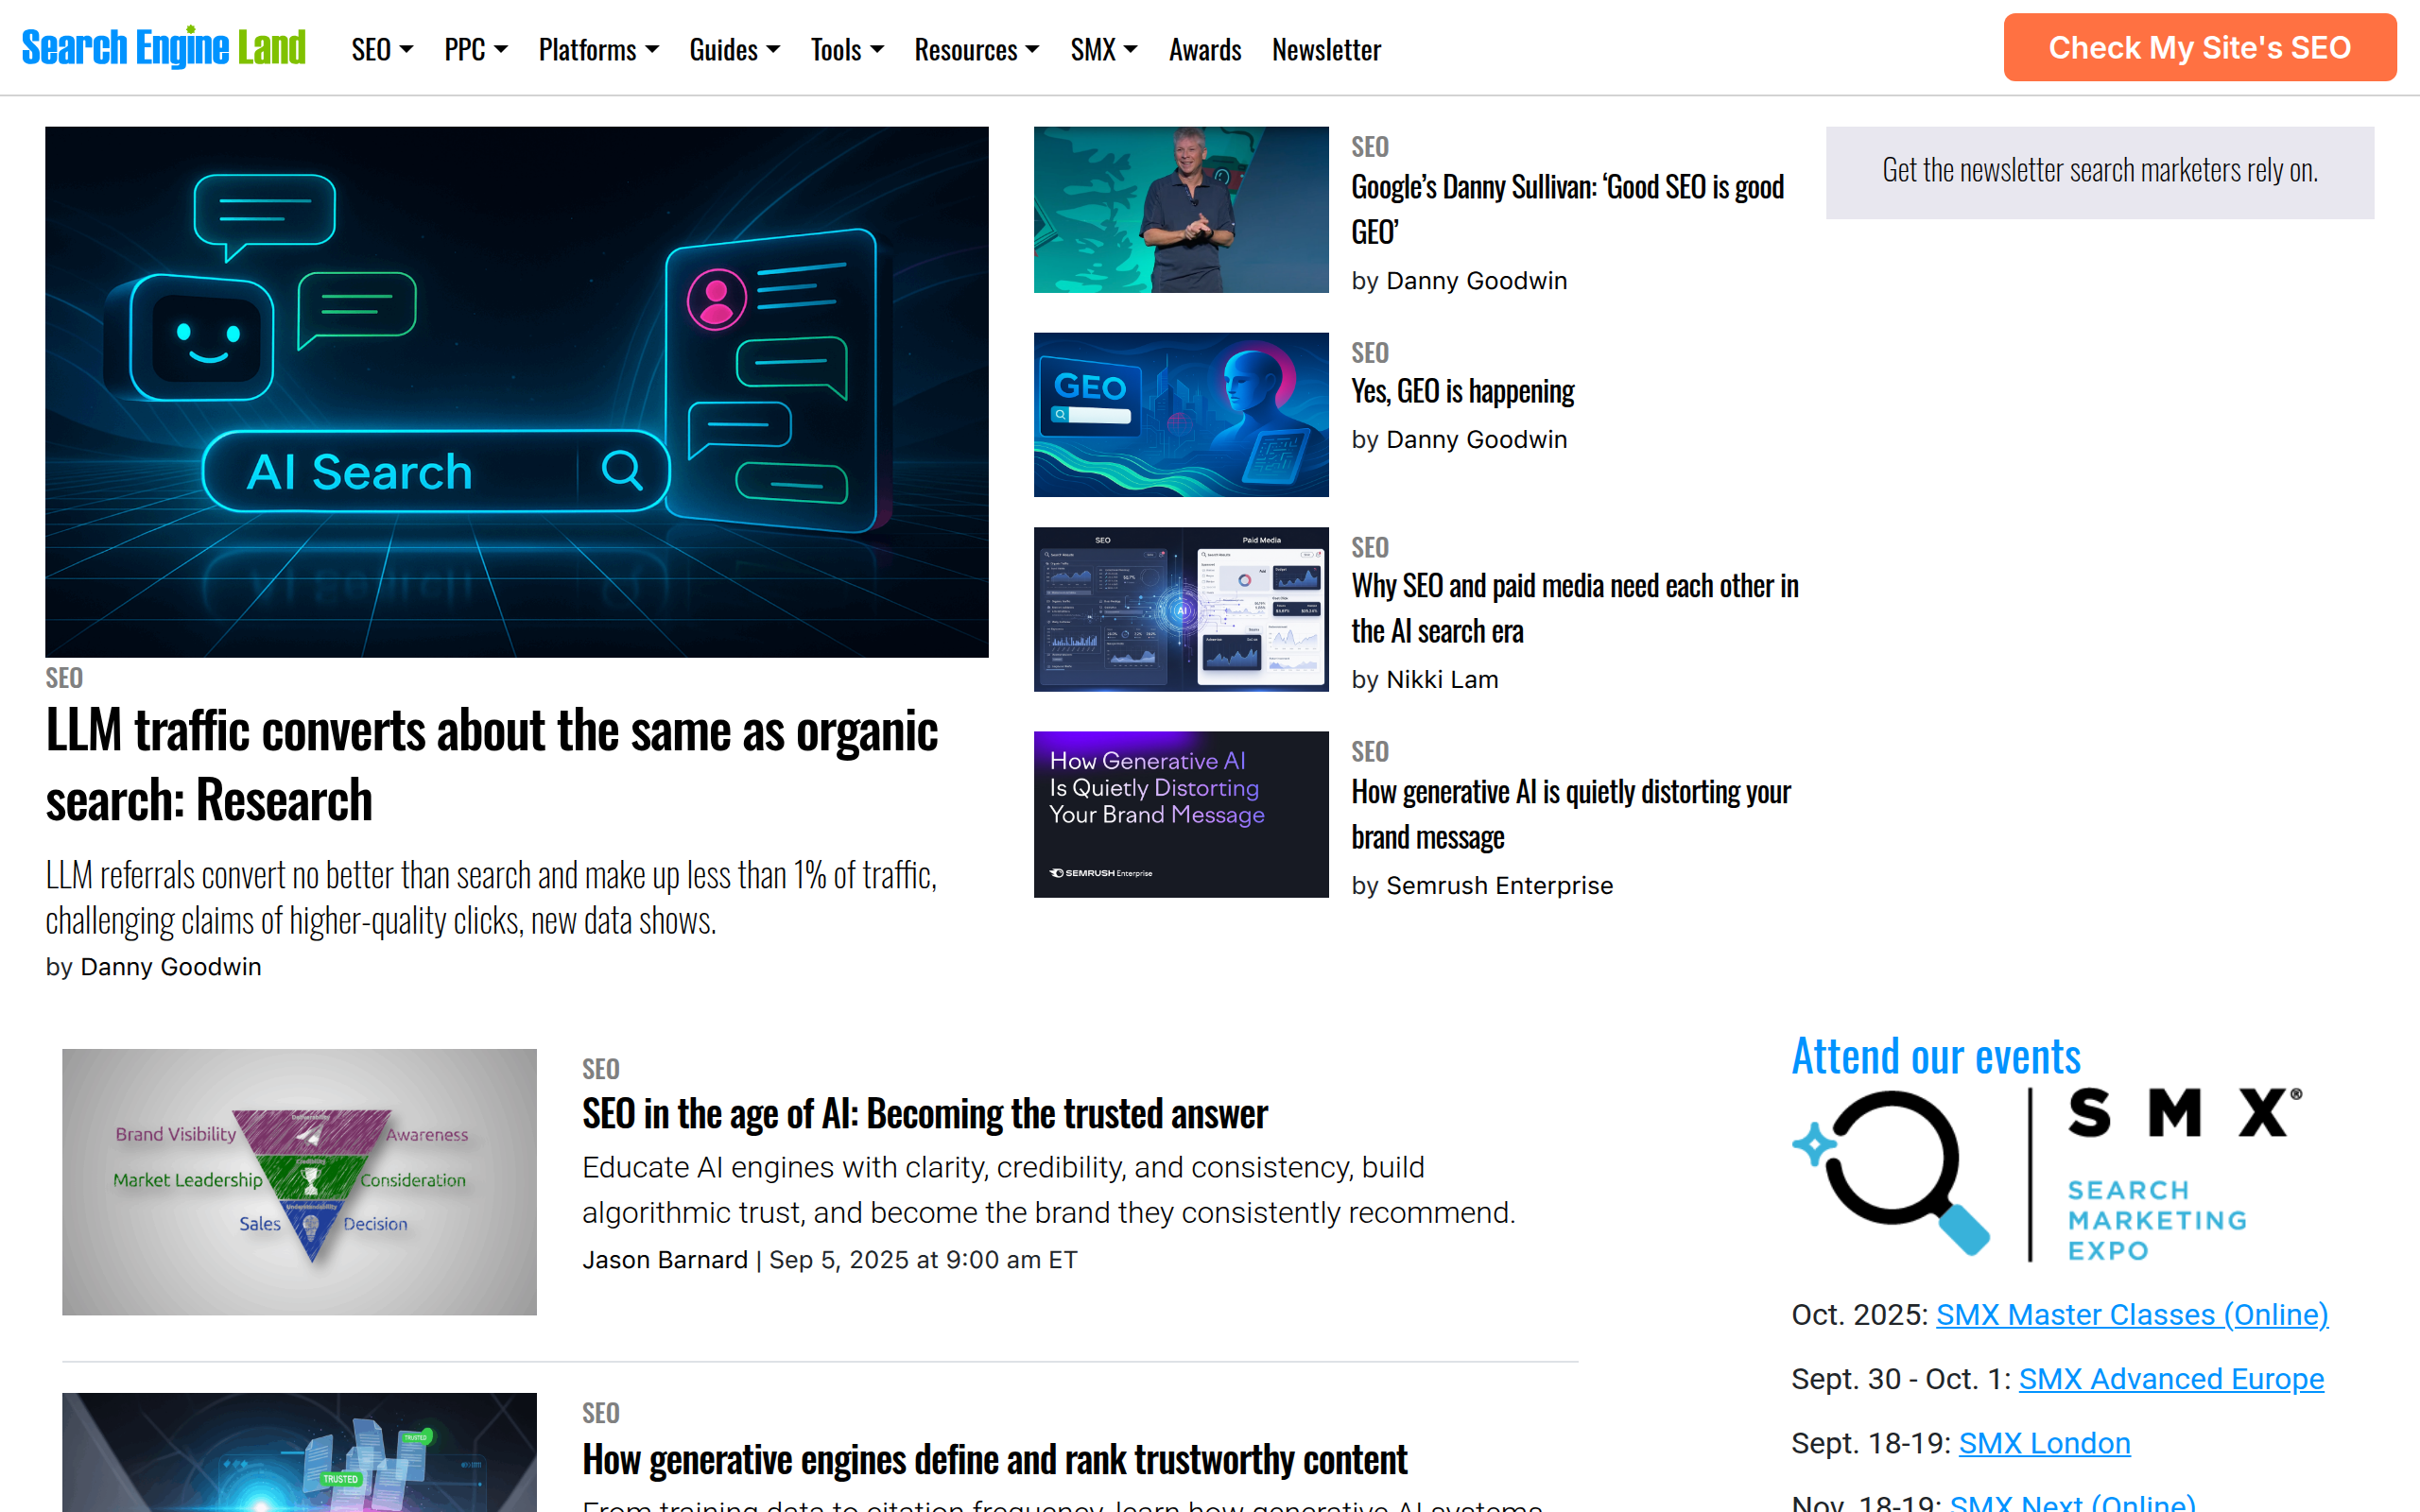Open the Newsletter page
The width and height of the screenshot is (2420, 1512).
click(1326, 49)
